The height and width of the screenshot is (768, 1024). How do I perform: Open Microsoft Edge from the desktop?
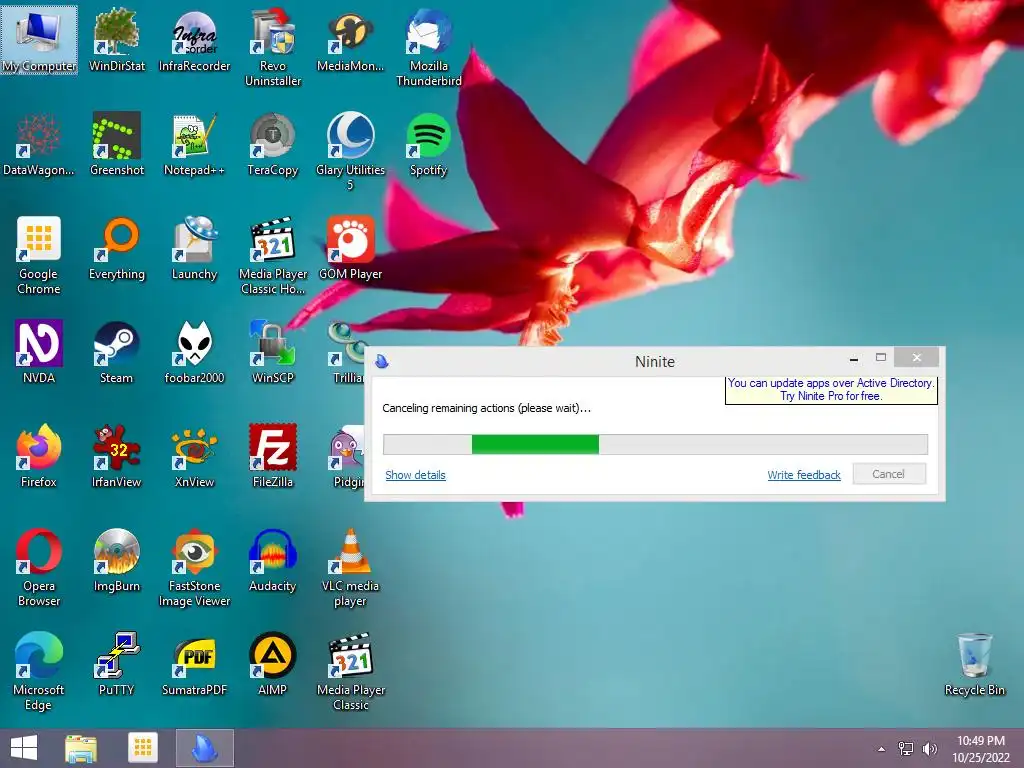click(x=39, y=671)
